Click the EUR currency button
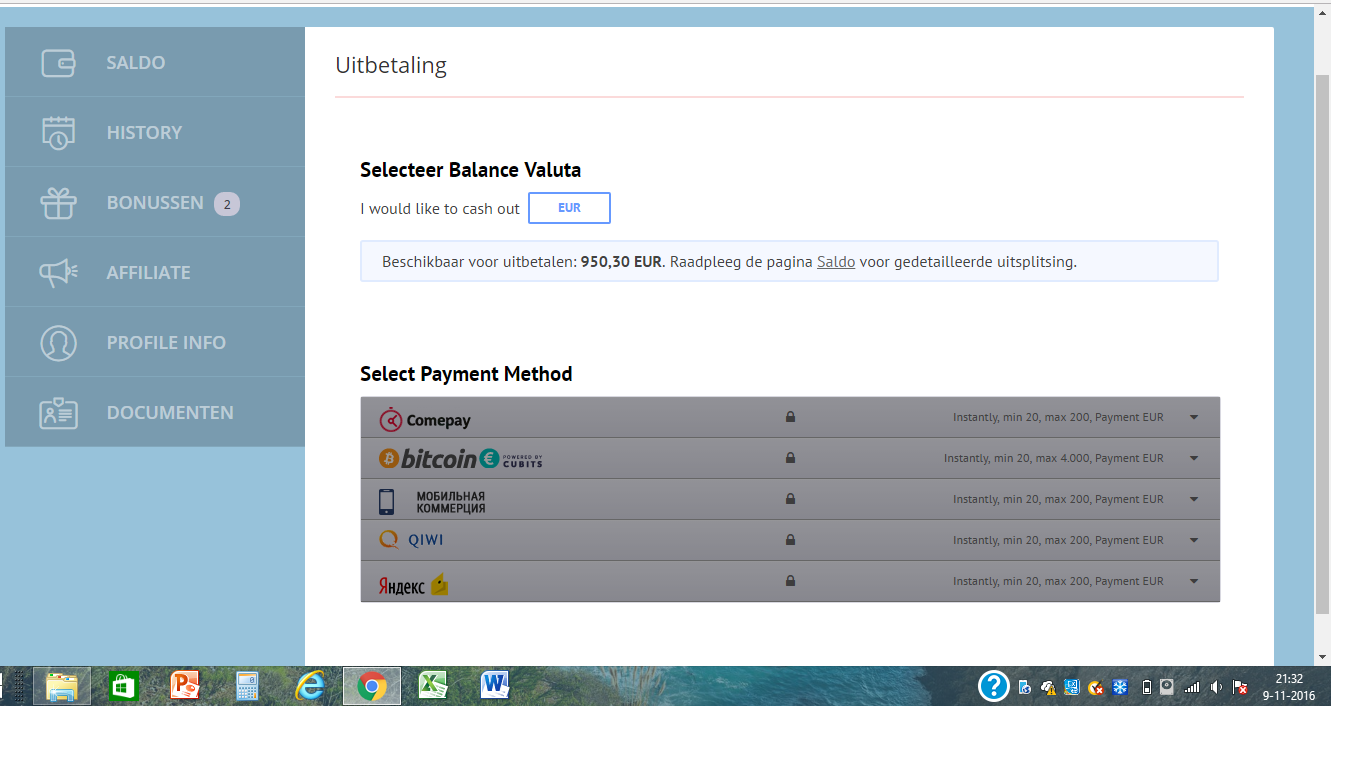 coord(569,208)
